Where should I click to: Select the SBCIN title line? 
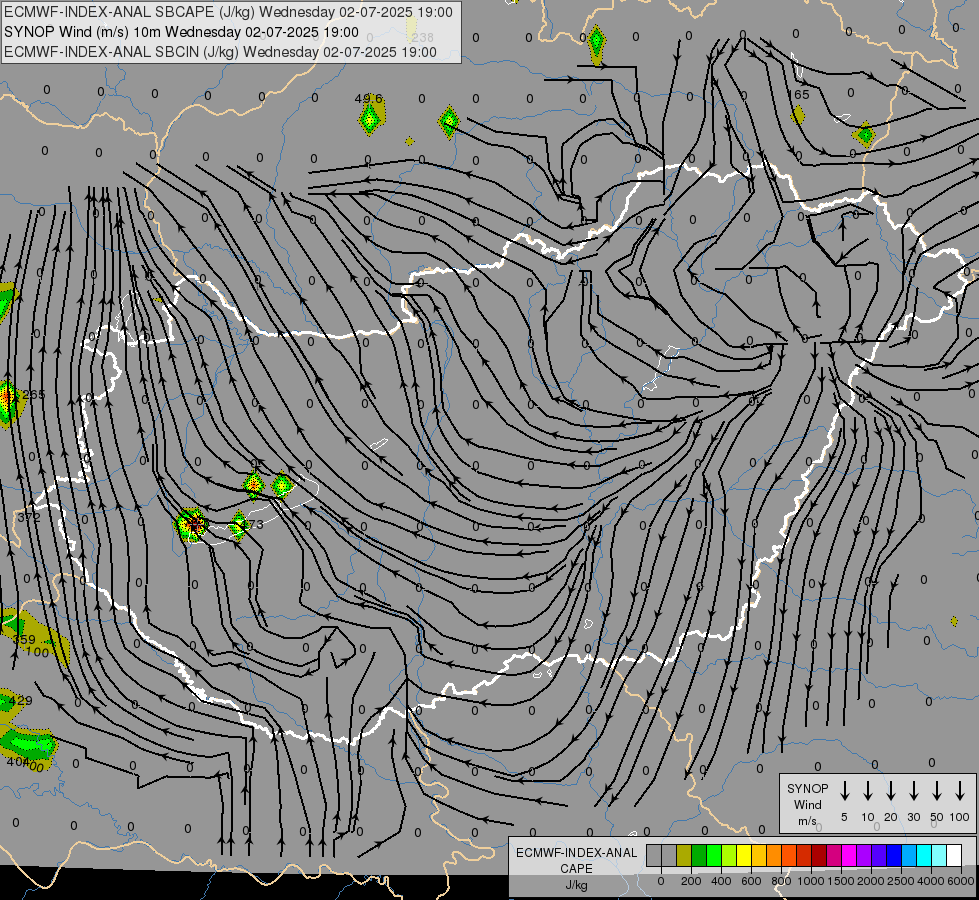click(220, 52)
